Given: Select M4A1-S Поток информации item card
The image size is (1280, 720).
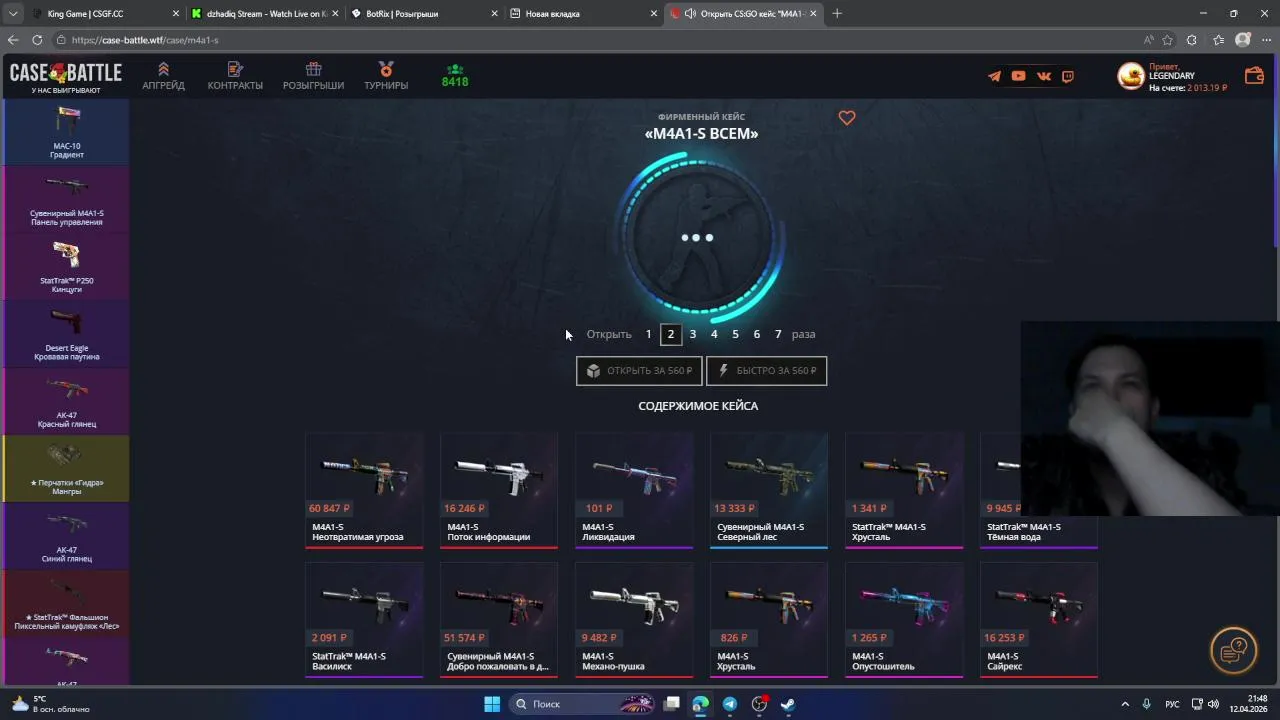Looking at the screenshot, I should click(x=499, y=490).
